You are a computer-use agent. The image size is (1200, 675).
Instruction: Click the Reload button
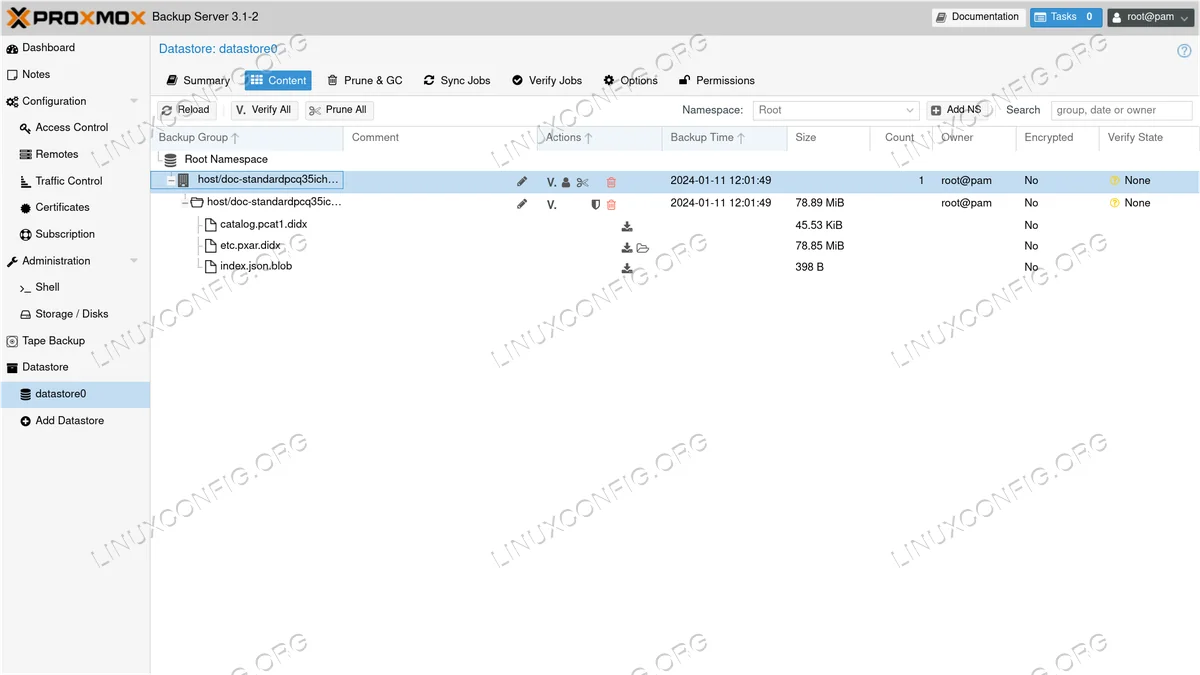[x=186, y=110]
